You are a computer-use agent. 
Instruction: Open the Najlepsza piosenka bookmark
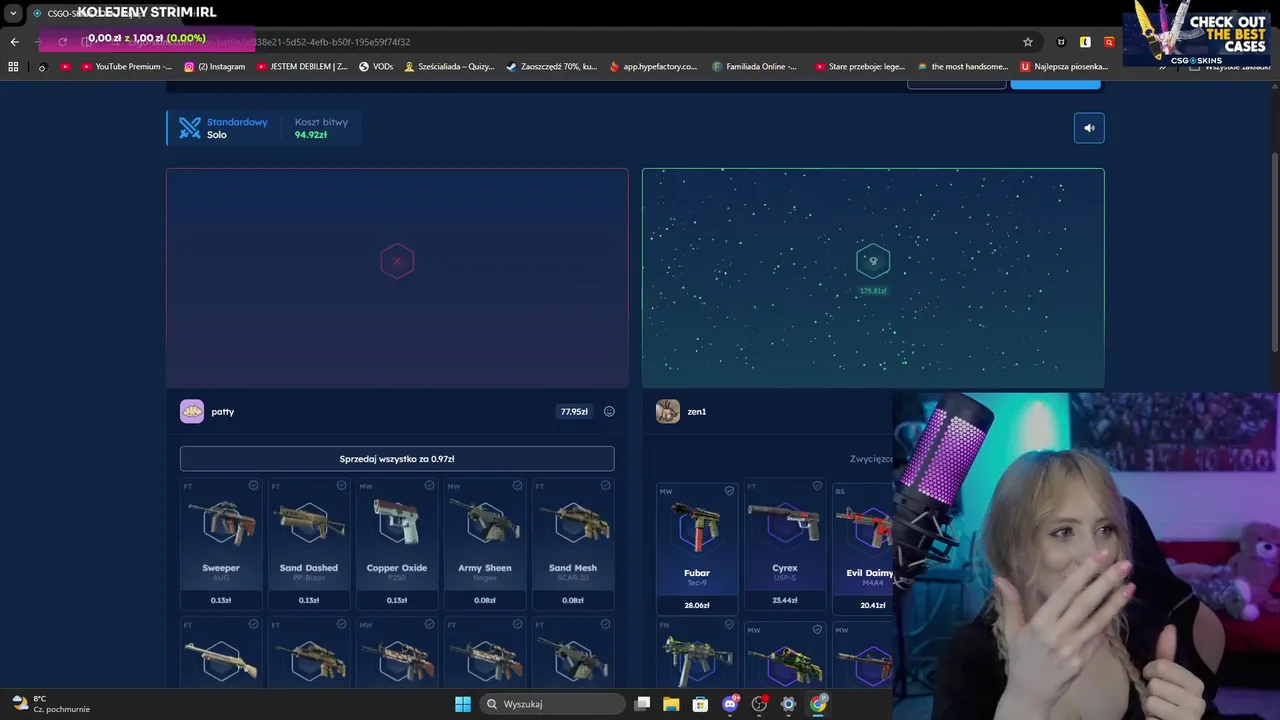coord(1064,67)
